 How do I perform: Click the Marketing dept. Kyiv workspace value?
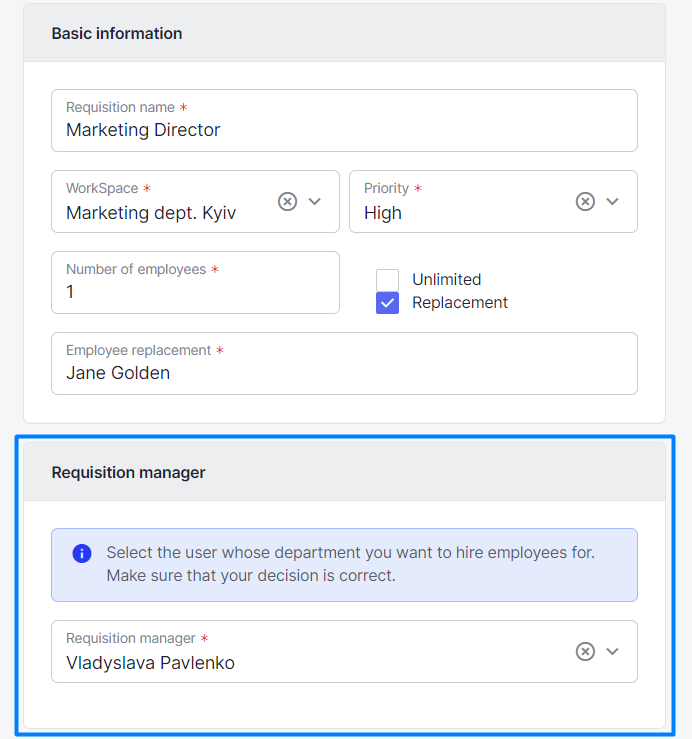[151, 213]
